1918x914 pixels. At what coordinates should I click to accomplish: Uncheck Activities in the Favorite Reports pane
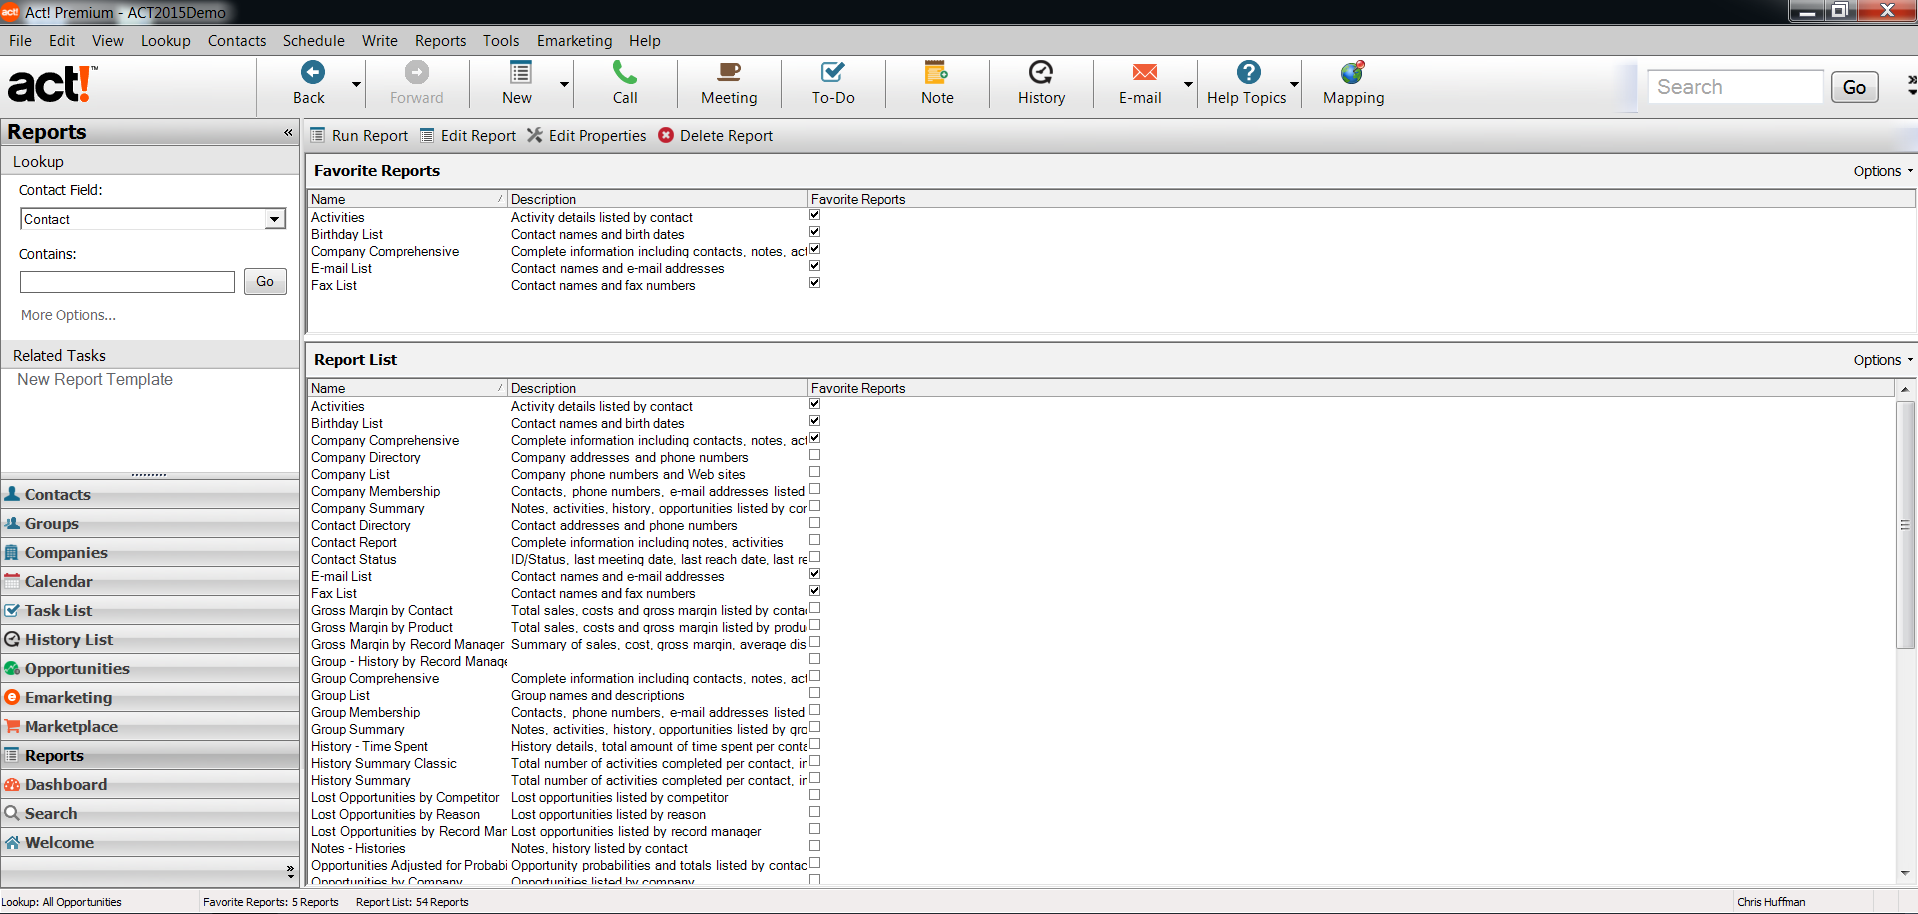pyautogui.click(x=814, y=215)
